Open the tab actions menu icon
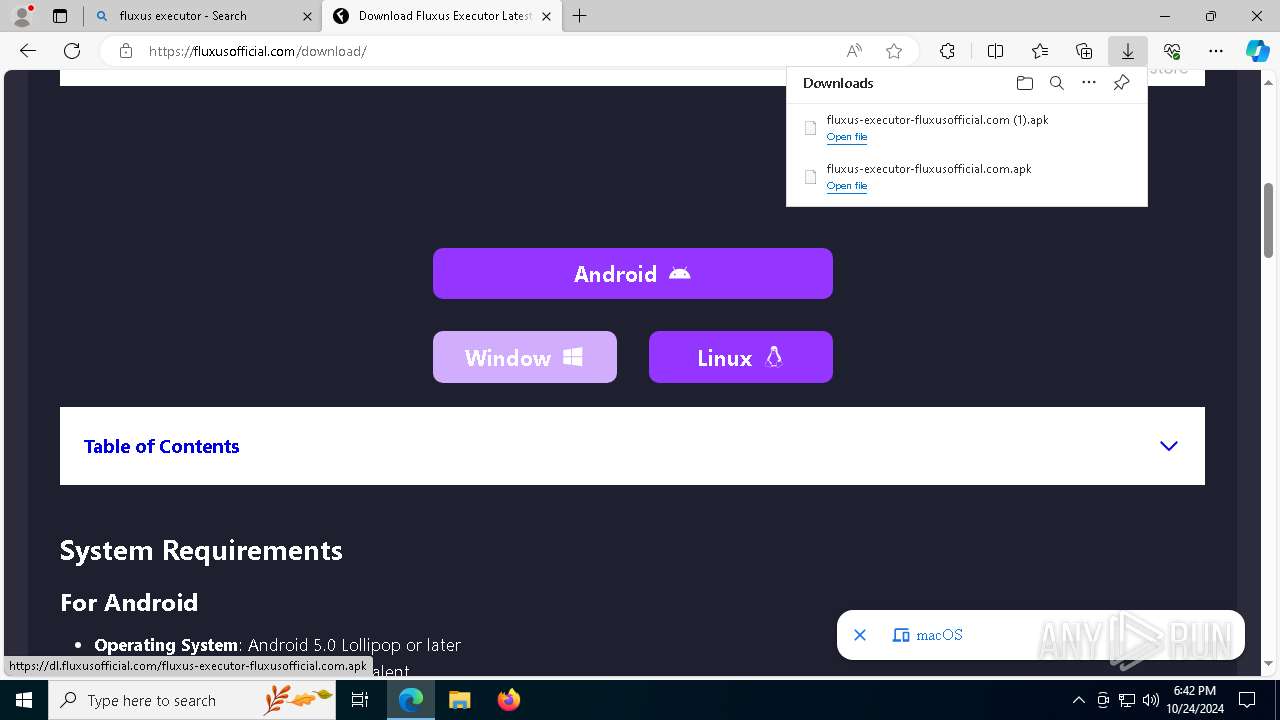 (x=60, y=16)
